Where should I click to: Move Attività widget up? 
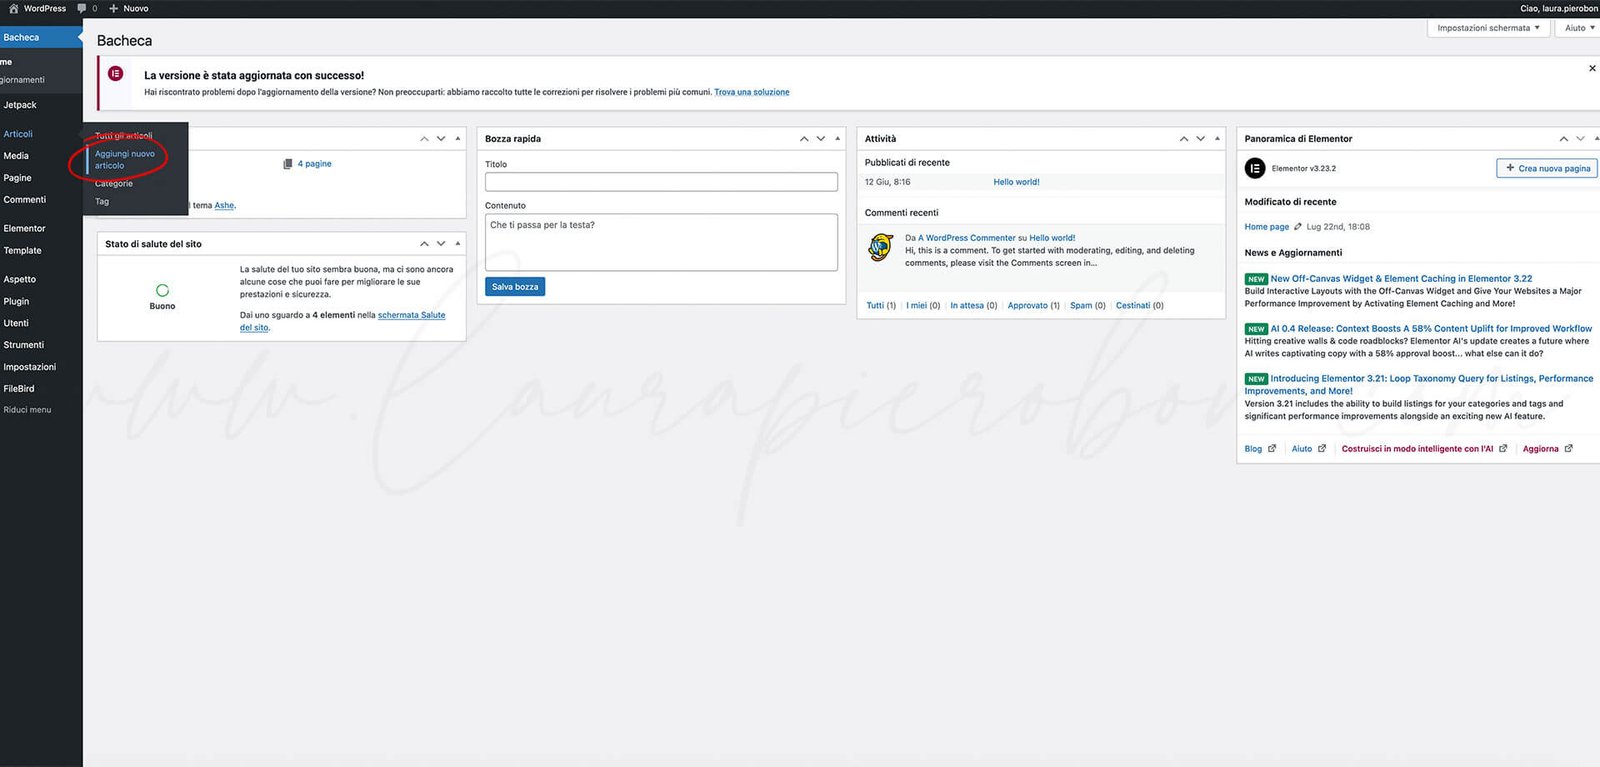pyautogui.click(x=1184, y=139)
